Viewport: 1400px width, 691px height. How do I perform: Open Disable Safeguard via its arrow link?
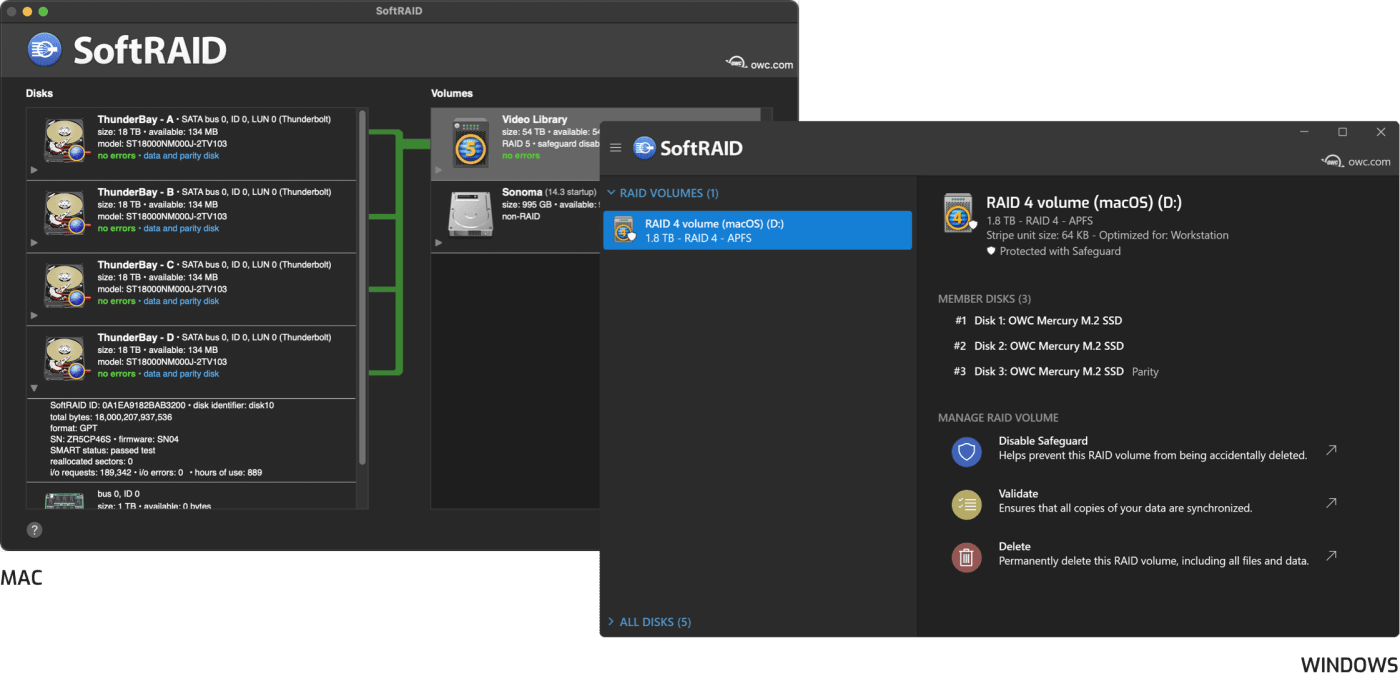click(x=1330, y=450)
